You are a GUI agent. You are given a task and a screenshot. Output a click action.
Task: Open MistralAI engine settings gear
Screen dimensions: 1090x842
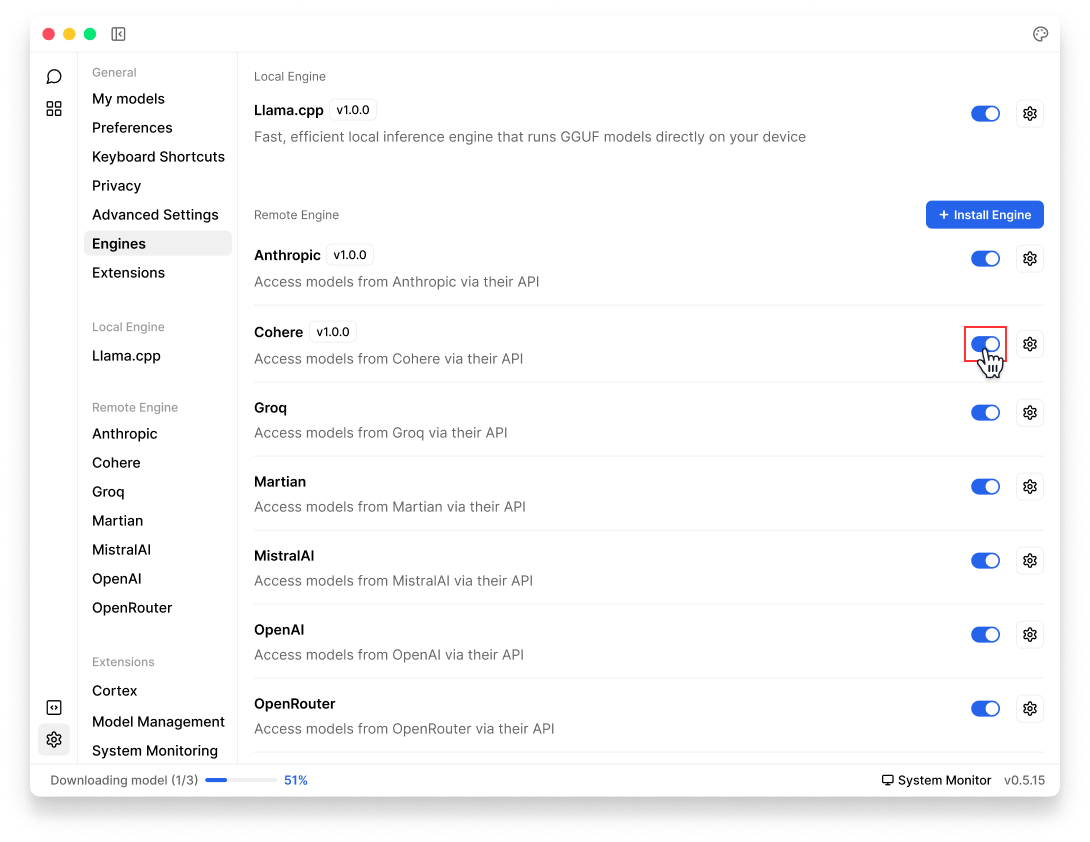click(1030, 560)
